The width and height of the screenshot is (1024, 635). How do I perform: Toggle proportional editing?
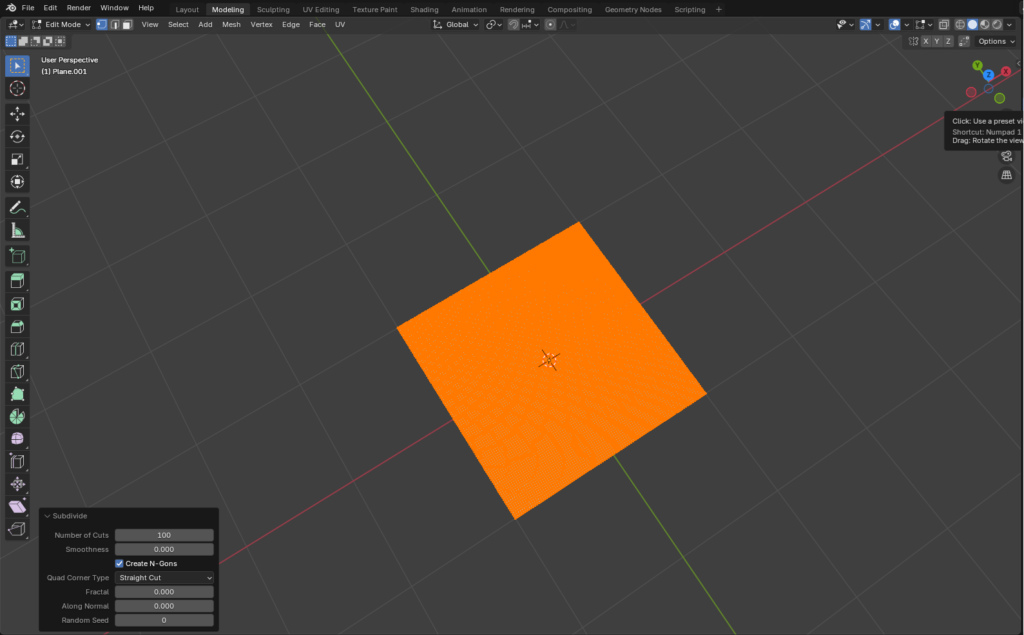(x=551, y=24)
